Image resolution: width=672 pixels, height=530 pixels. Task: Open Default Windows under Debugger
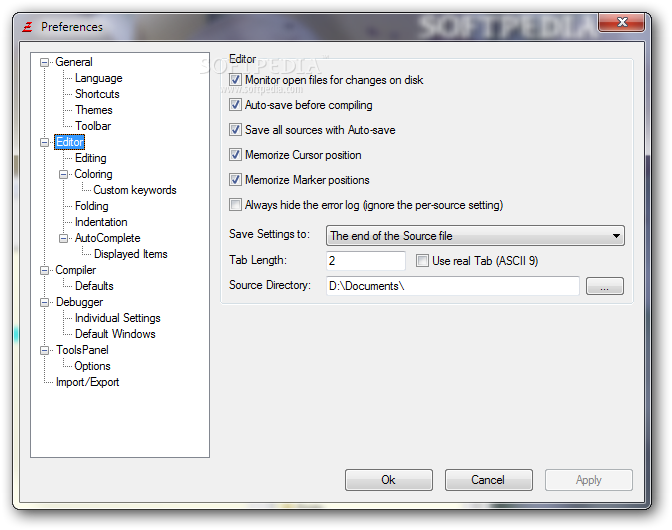pos(115,334)
